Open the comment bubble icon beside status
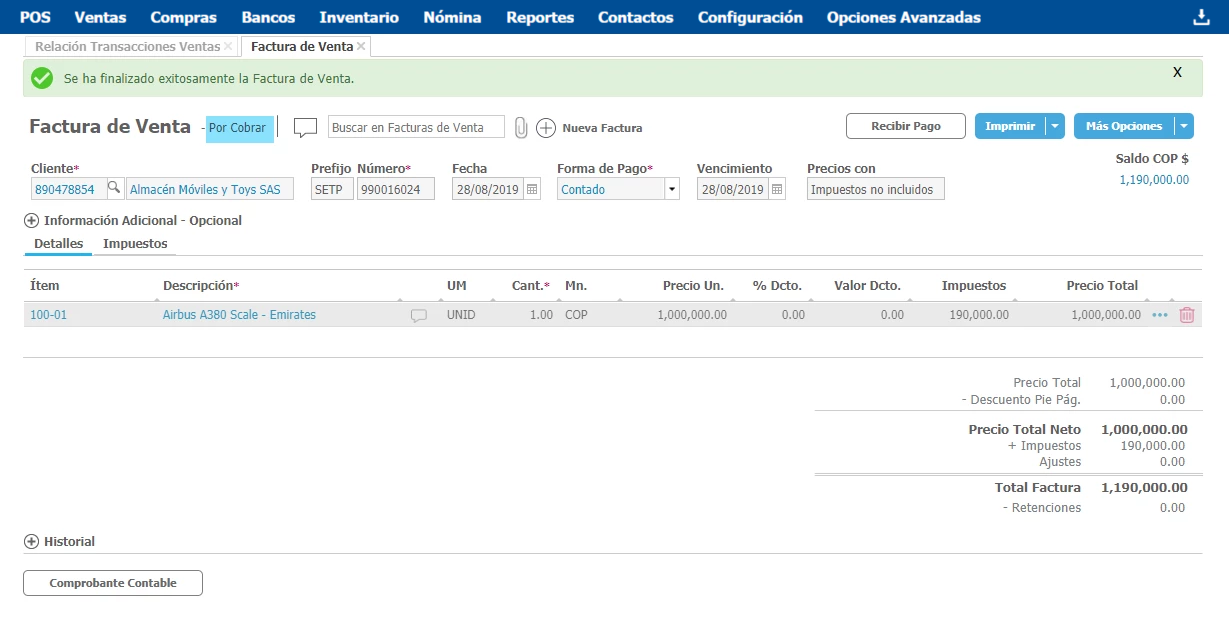 [305, 128]
